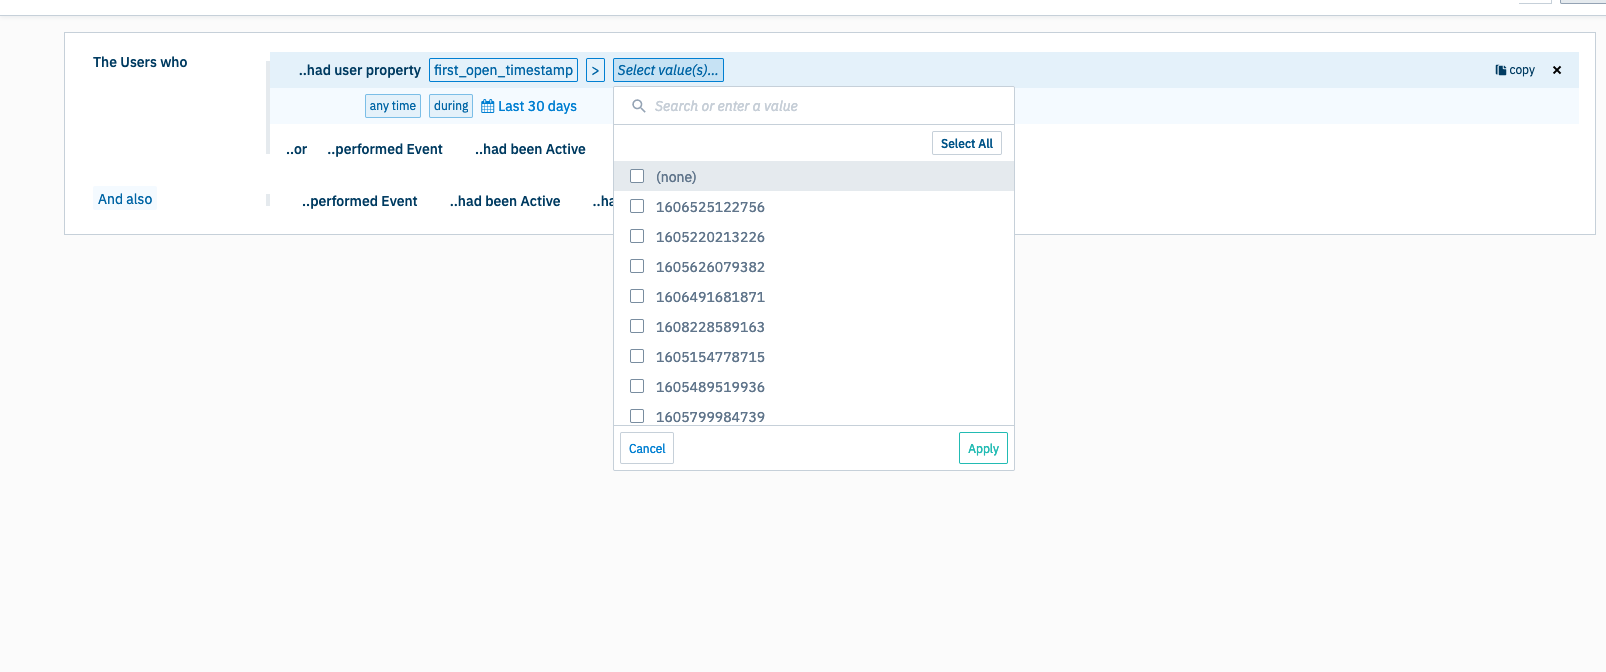Click the calendar icon beside Last 30 days
This screenshot has width=1606, height=672.
(x=488, y=106)
